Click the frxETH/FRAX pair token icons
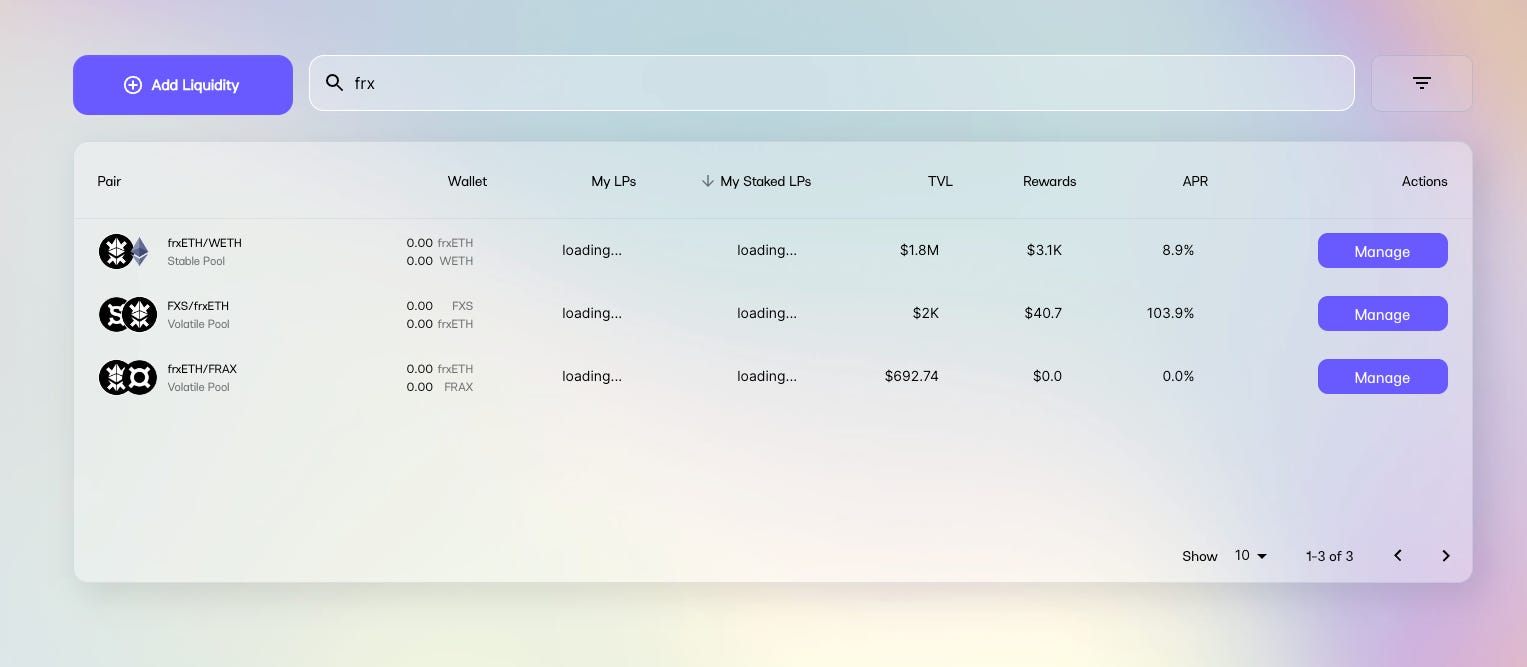 [x=127, y=377]
